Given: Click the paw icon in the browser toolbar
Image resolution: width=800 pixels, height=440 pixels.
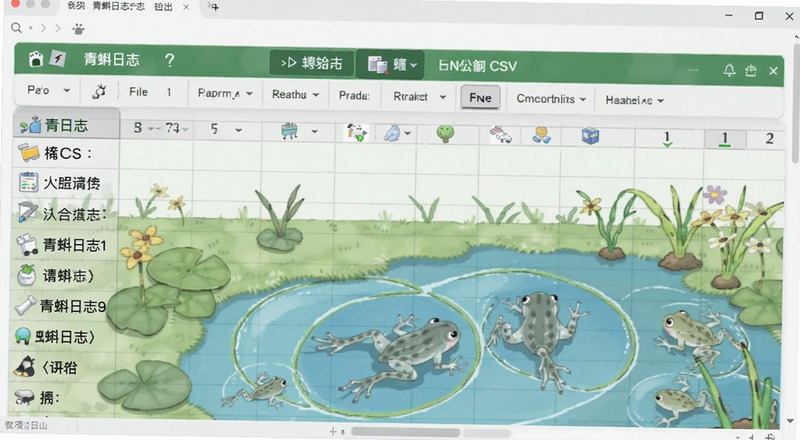Looking at the screenshot, I should click(x=78, y=29).
